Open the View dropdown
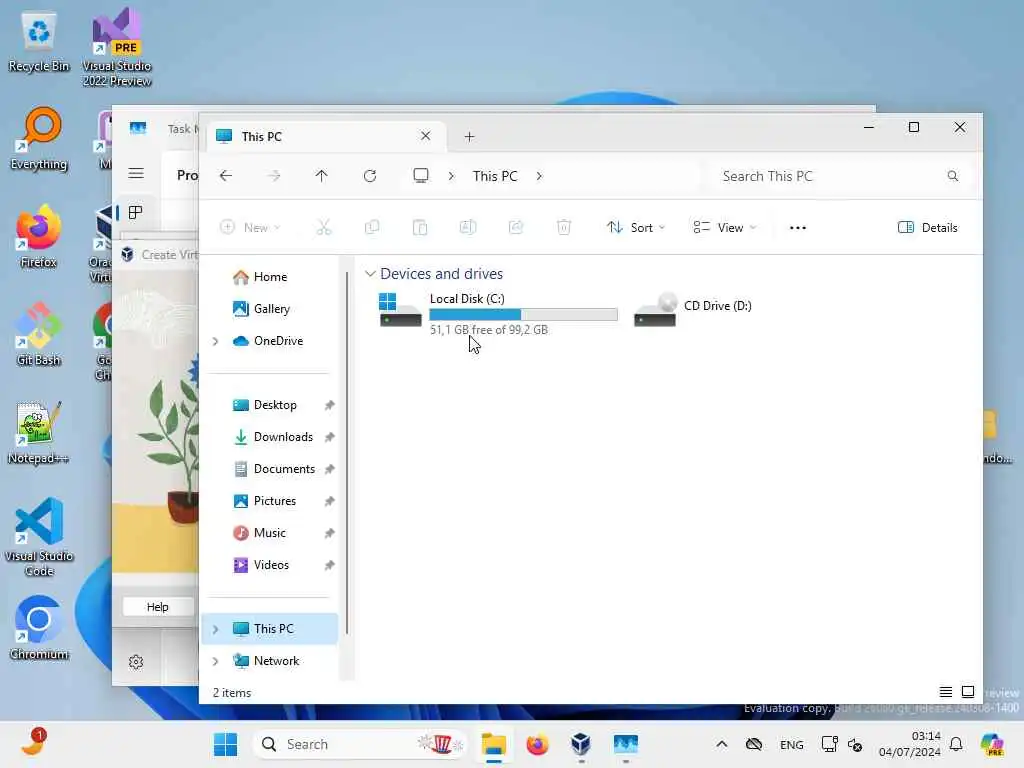 pos(725,227)
